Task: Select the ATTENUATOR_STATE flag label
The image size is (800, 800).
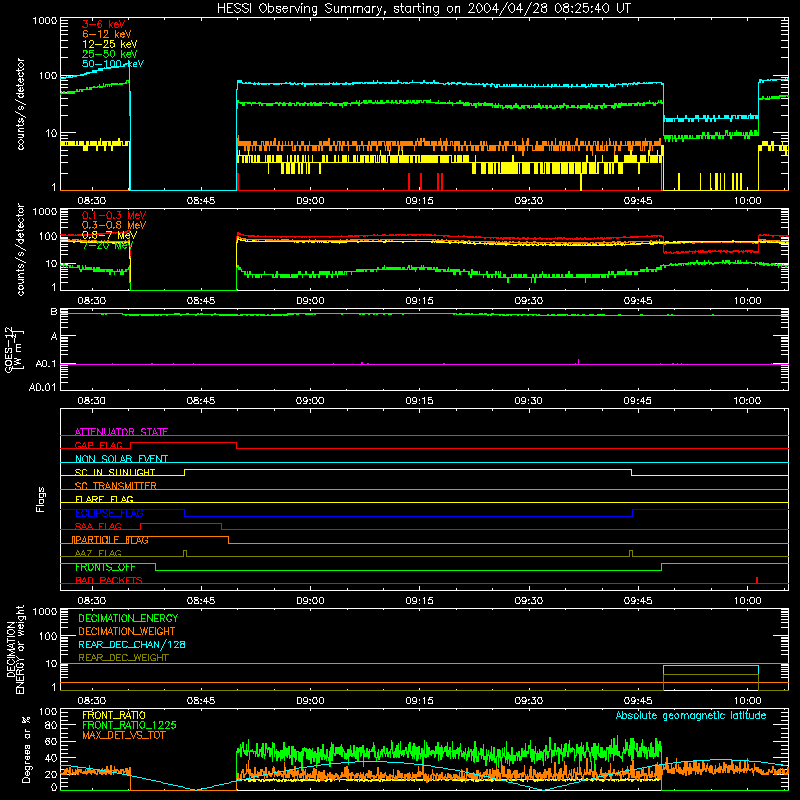Action: 121,432
